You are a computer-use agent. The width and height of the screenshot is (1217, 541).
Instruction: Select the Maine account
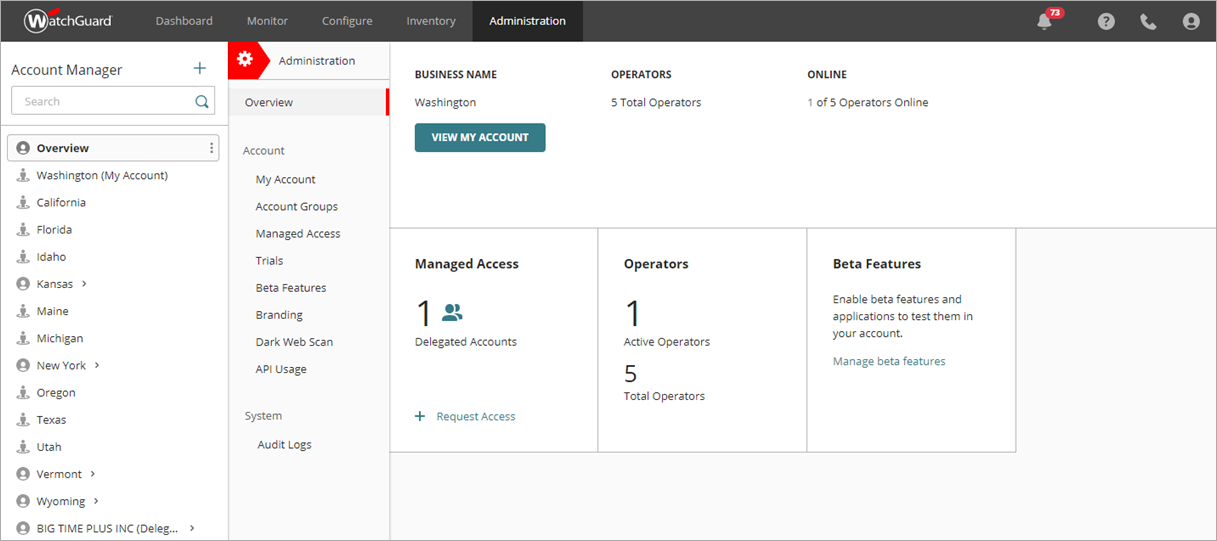(x=52, y=311)
